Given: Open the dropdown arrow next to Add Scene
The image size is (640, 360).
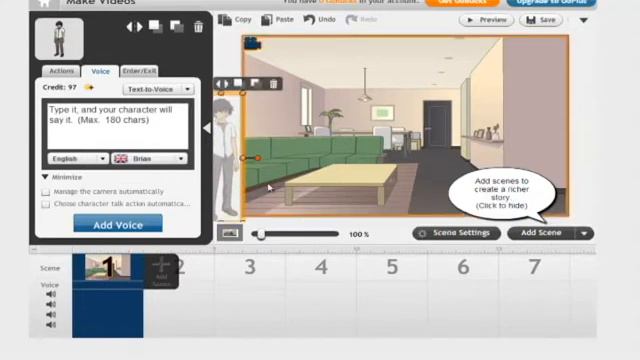Looking at the screenshot, I should point(584,233).
